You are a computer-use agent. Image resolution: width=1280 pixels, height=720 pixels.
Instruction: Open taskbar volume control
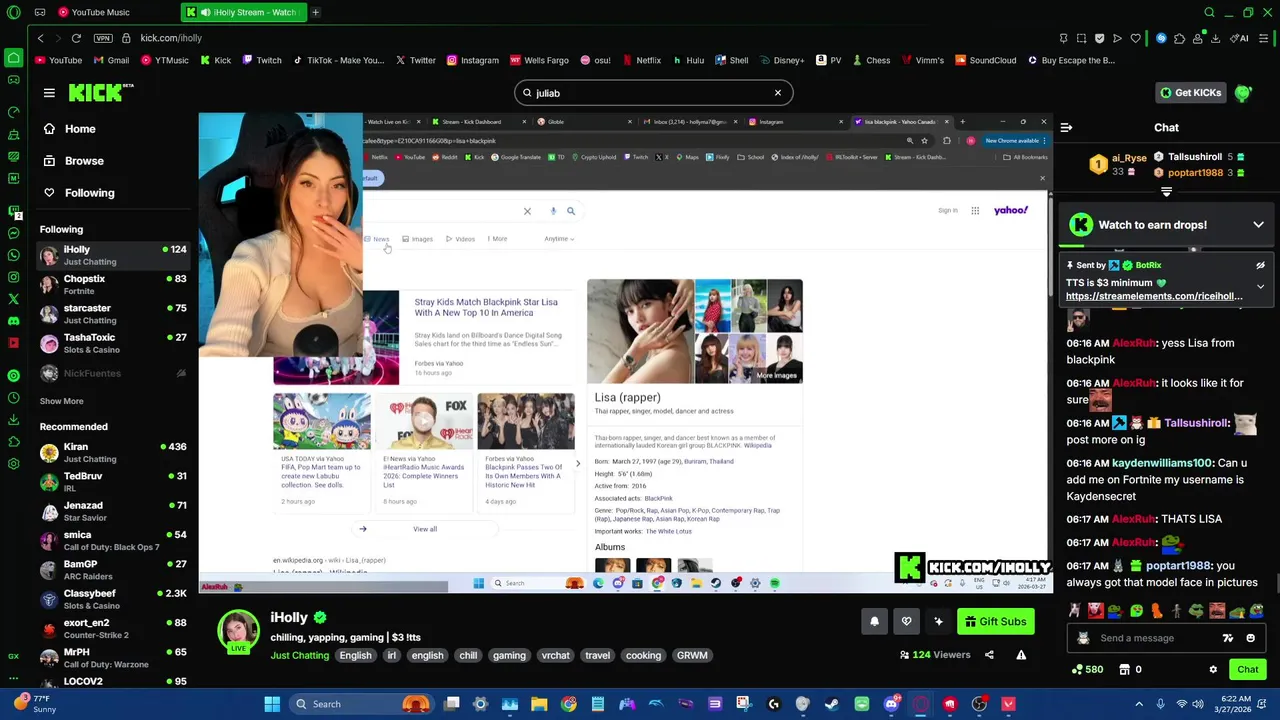click(x=1199, y=704)
